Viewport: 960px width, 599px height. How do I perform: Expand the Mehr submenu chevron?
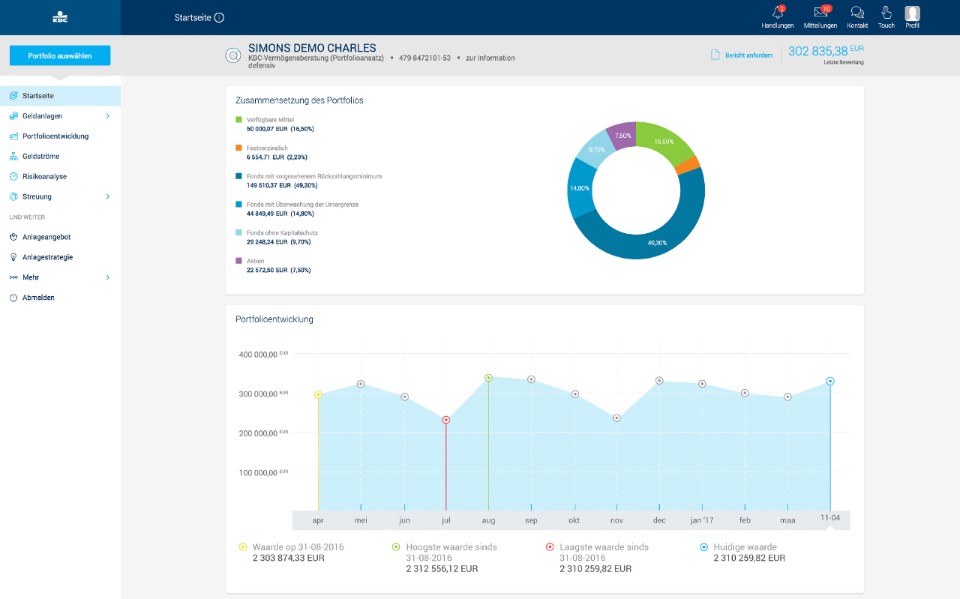[108, 277]
